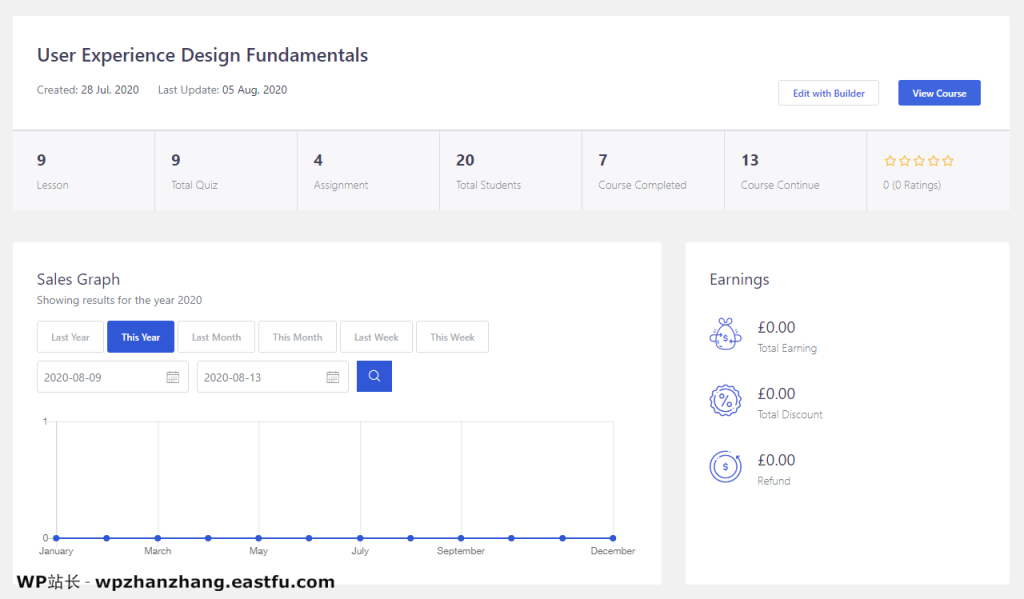Click the search magnifier icon button
Viewport: 1024px width, 599px height.
tap(374, 376)
